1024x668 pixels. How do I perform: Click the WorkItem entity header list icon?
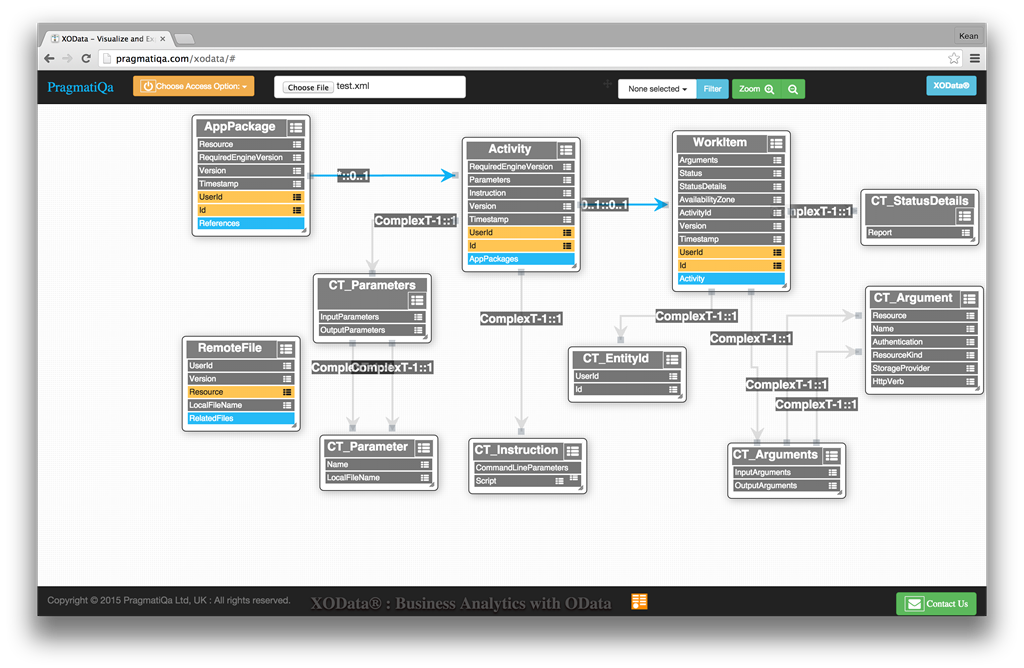coord(776,144)
